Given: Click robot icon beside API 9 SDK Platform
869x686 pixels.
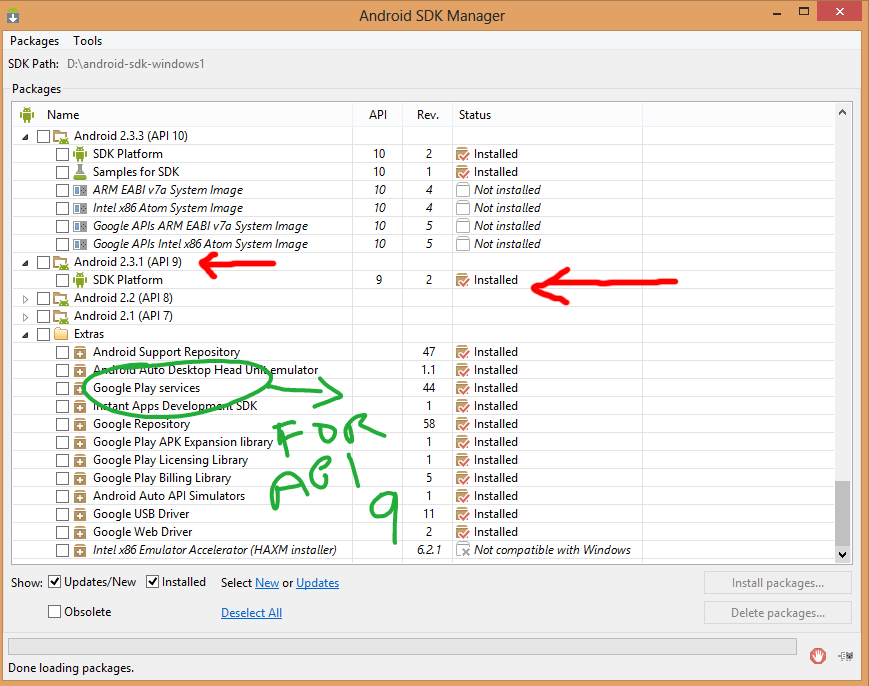Looking at the screenshot, I should point(80,280).
